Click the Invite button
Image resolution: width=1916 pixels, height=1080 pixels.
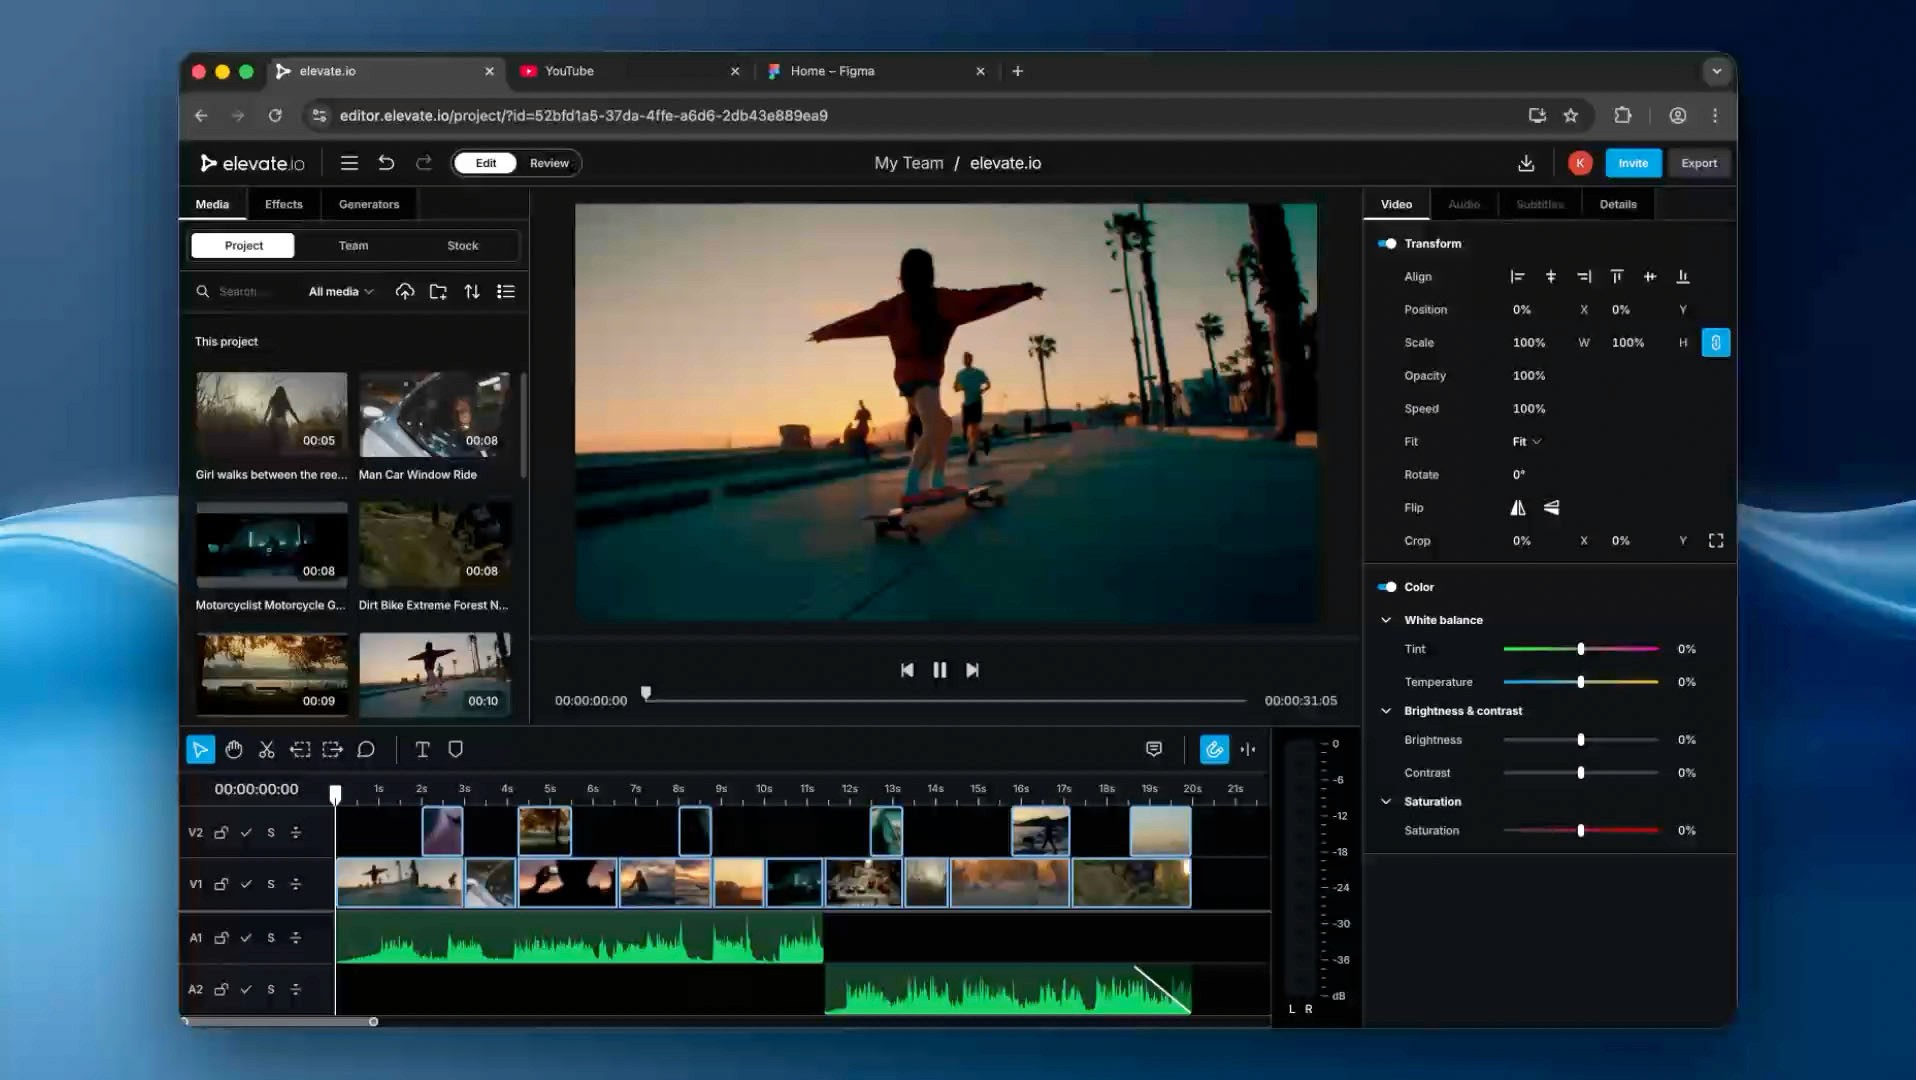[x=1633, y=163]
